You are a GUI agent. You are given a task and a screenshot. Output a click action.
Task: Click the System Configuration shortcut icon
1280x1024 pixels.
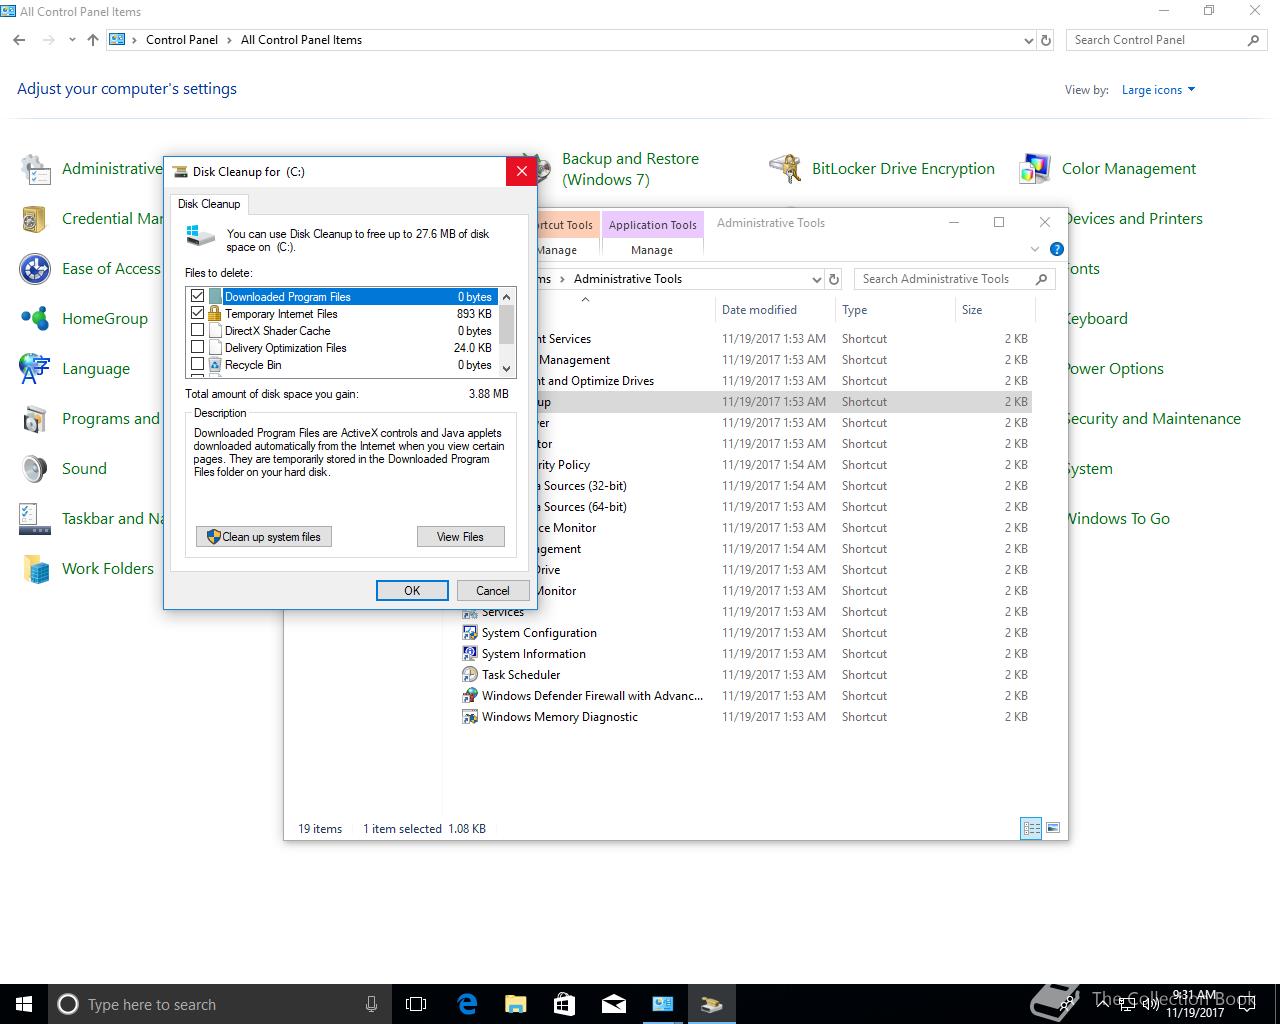click(x=470, y=633)
